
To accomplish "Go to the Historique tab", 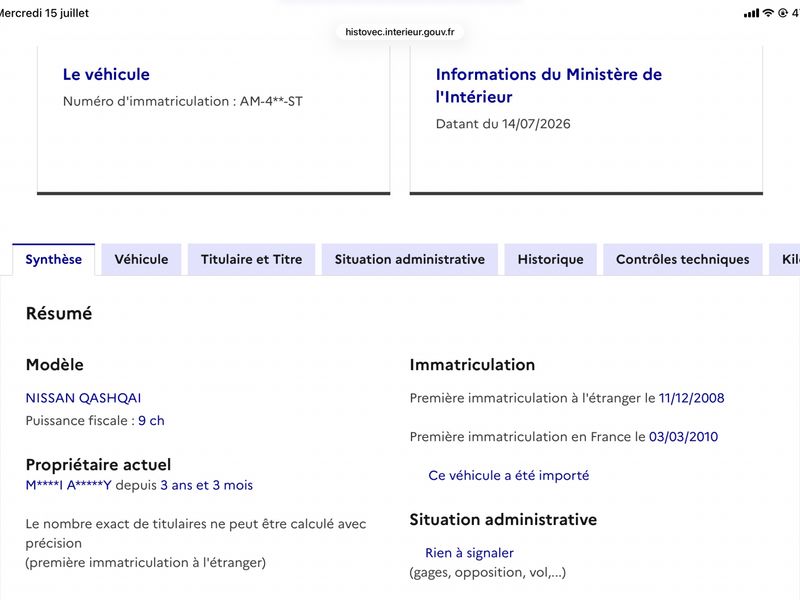I will (551, 259).
